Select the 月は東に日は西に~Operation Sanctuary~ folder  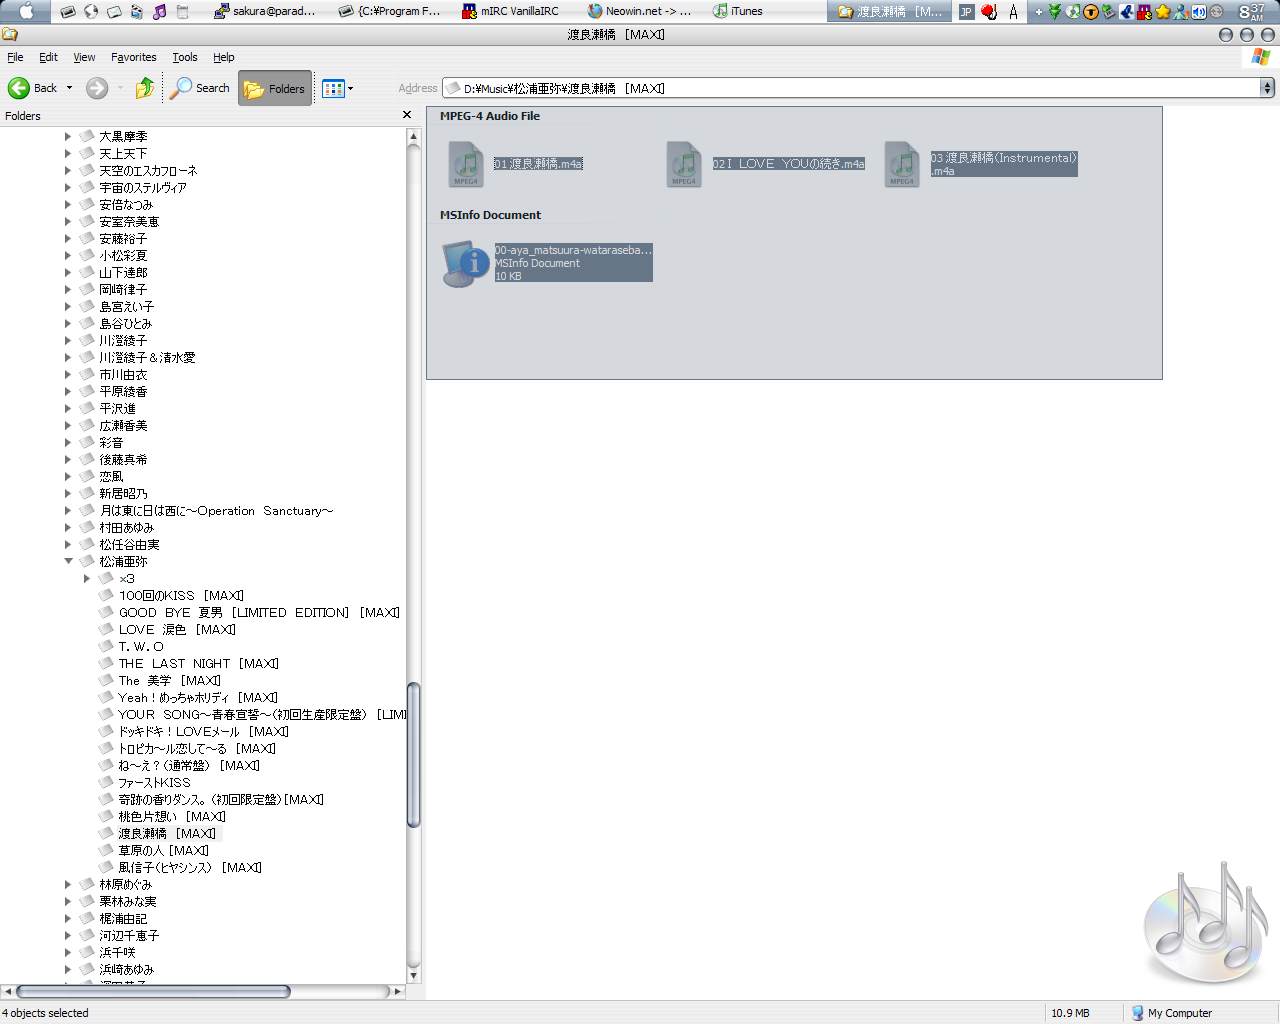click(216, 511)
